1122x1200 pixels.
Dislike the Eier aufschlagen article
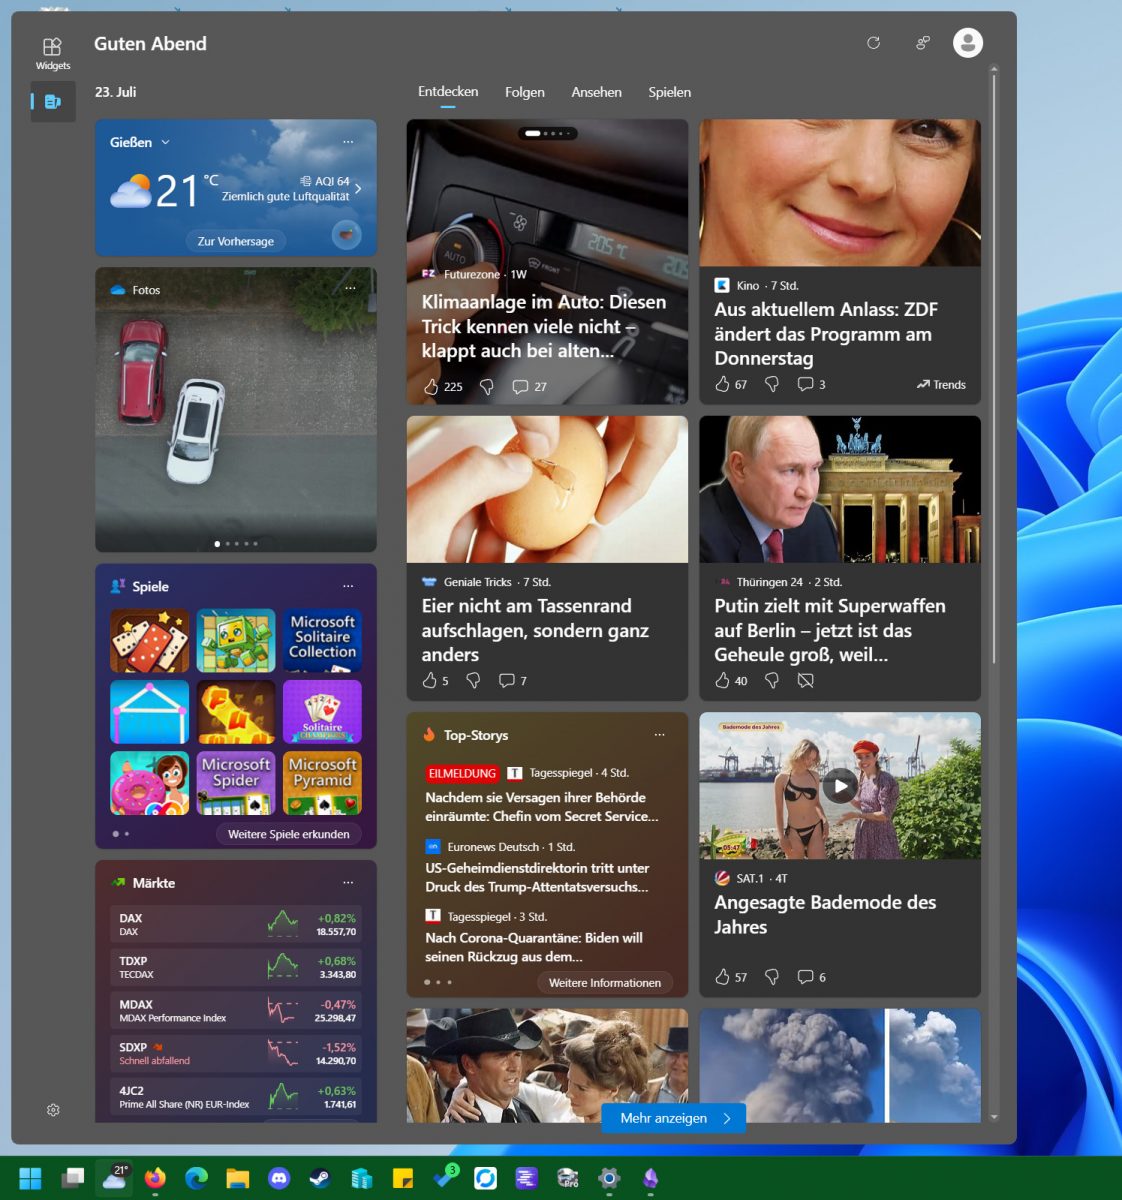[473, 680]
